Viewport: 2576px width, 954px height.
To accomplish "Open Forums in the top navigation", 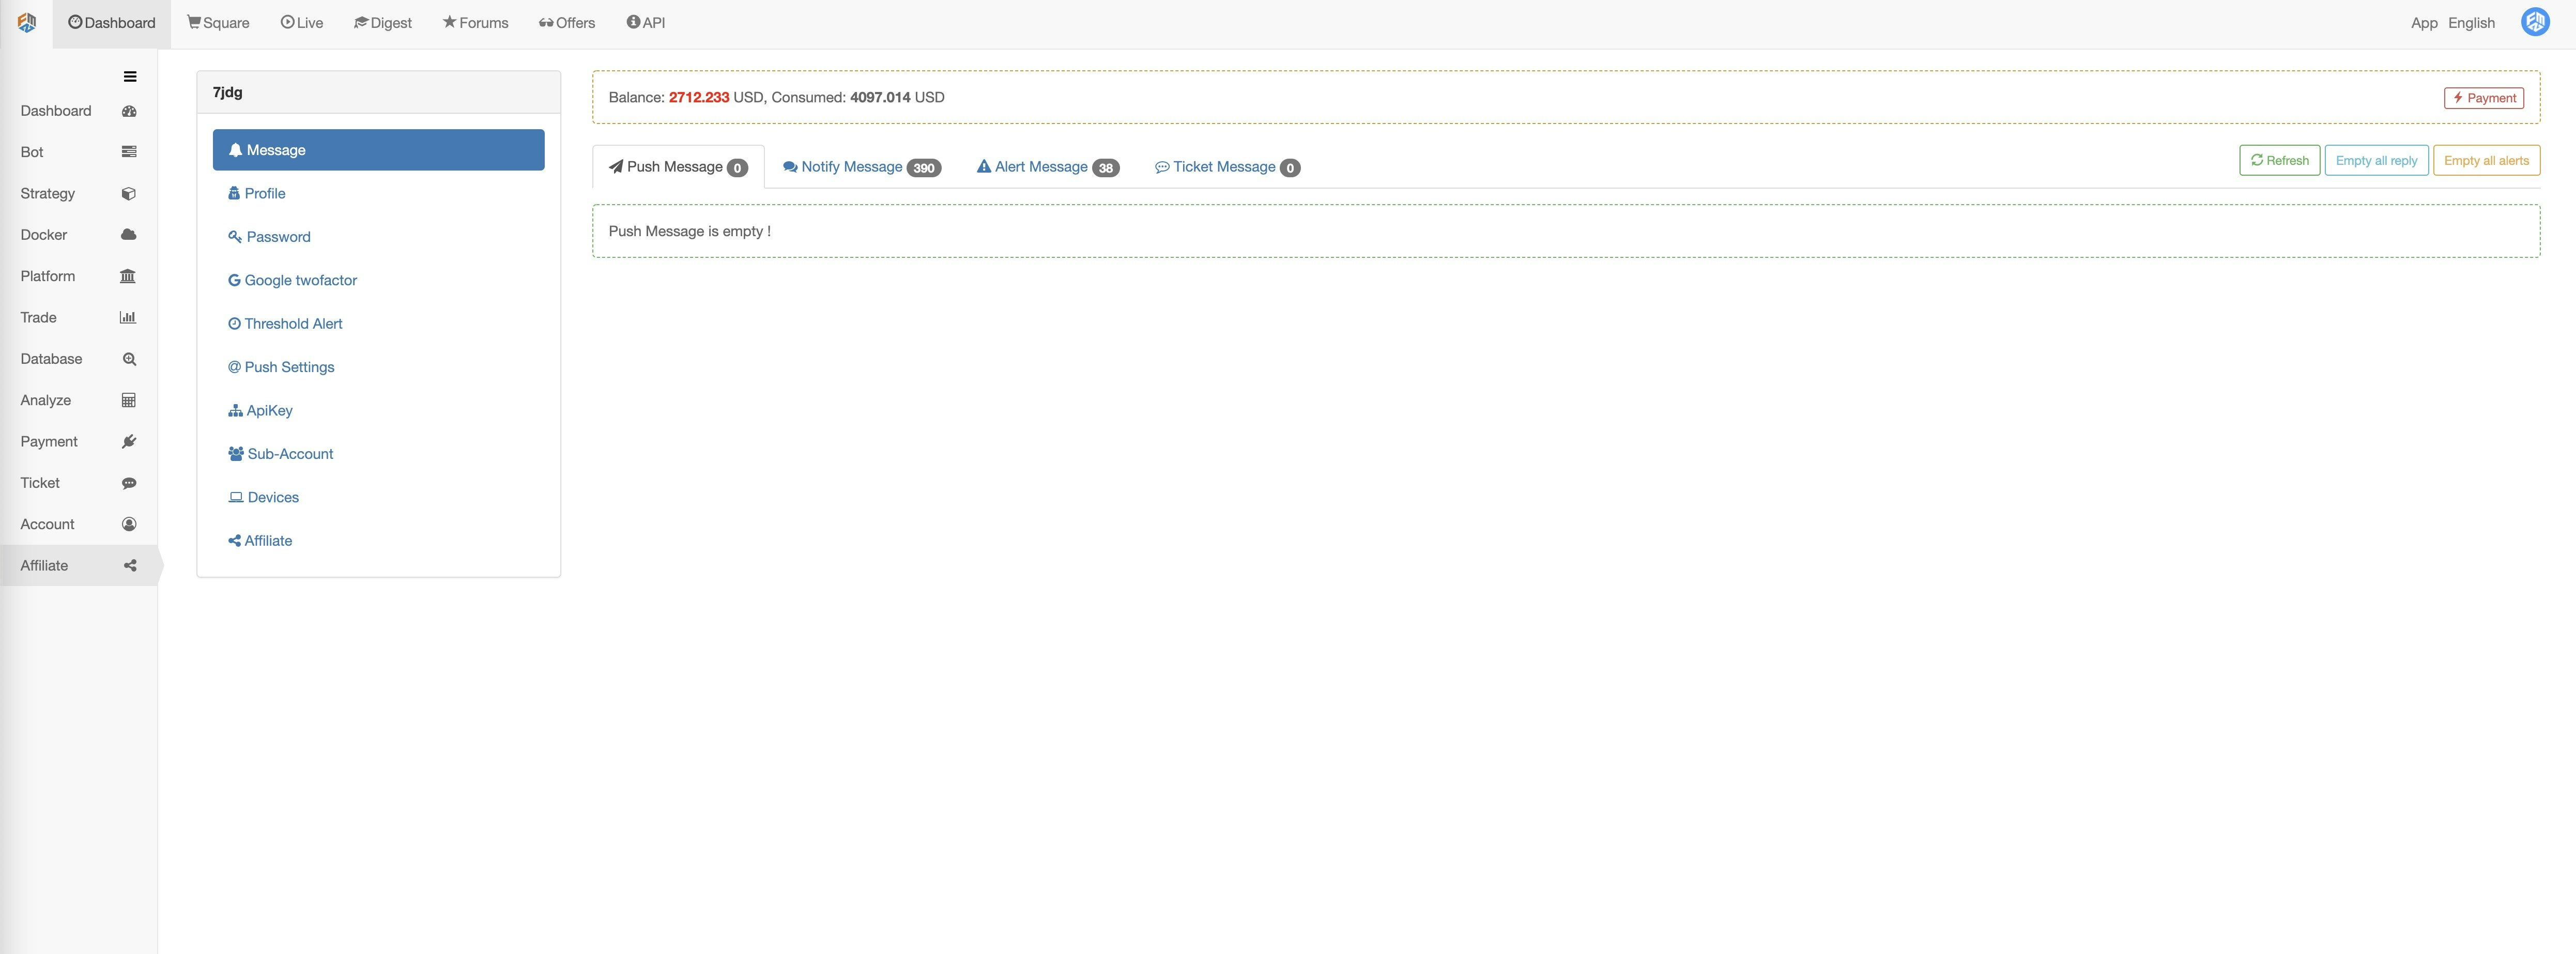I will pos(476,23).
